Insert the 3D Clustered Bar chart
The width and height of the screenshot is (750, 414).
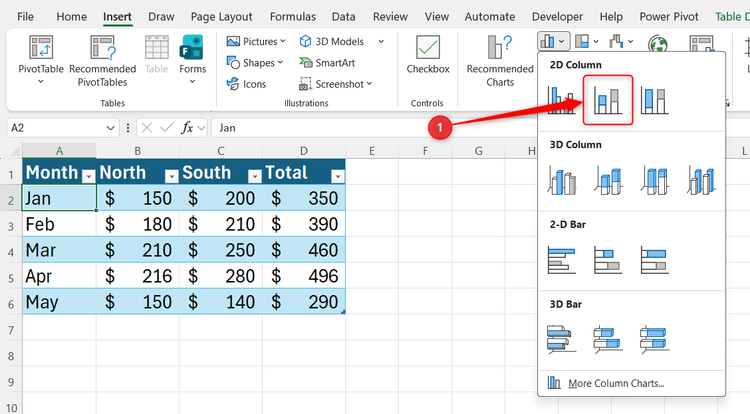562,339
